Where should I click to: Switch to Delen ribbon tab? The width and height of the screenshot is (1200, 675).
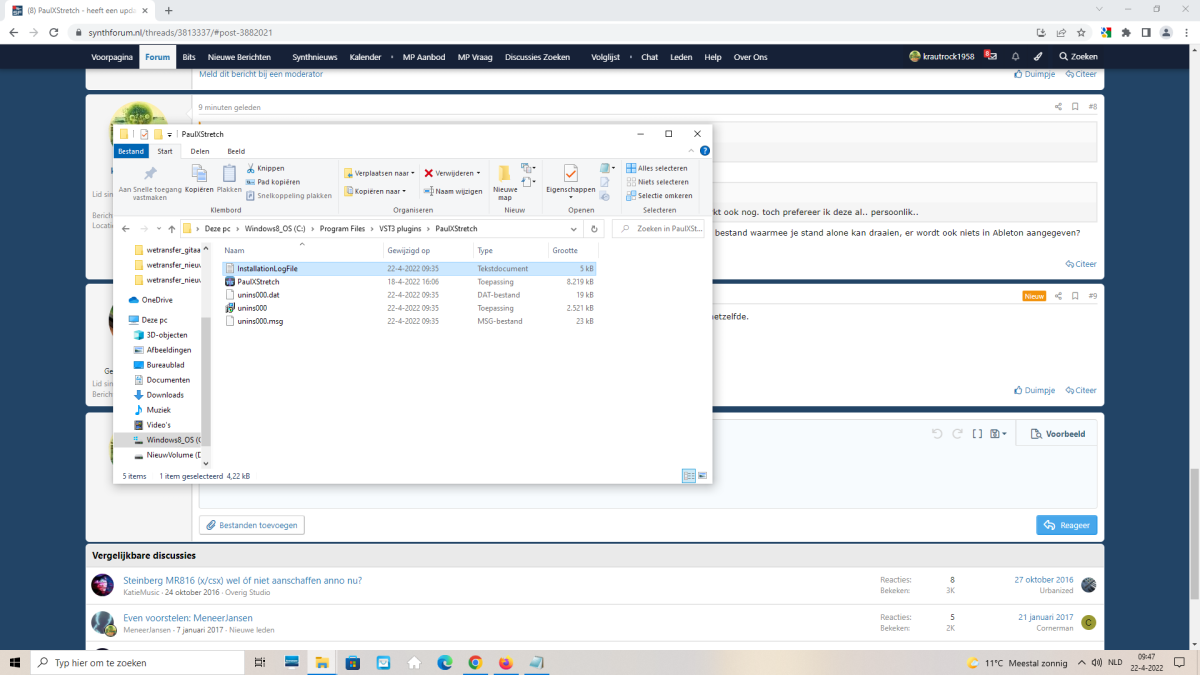pyautogui.click(x=200, y=151)
